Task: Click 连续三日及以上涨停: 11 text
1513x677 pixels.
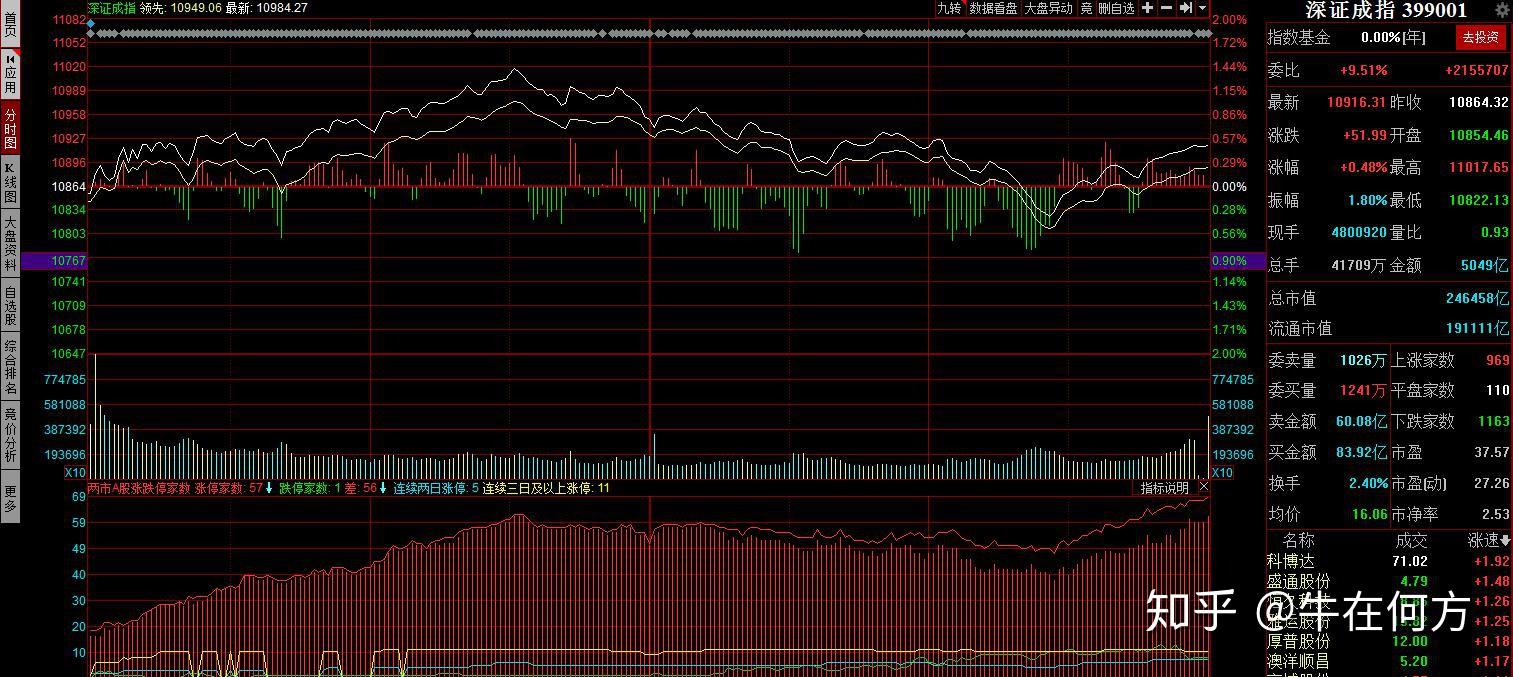Action: point(546,488)
